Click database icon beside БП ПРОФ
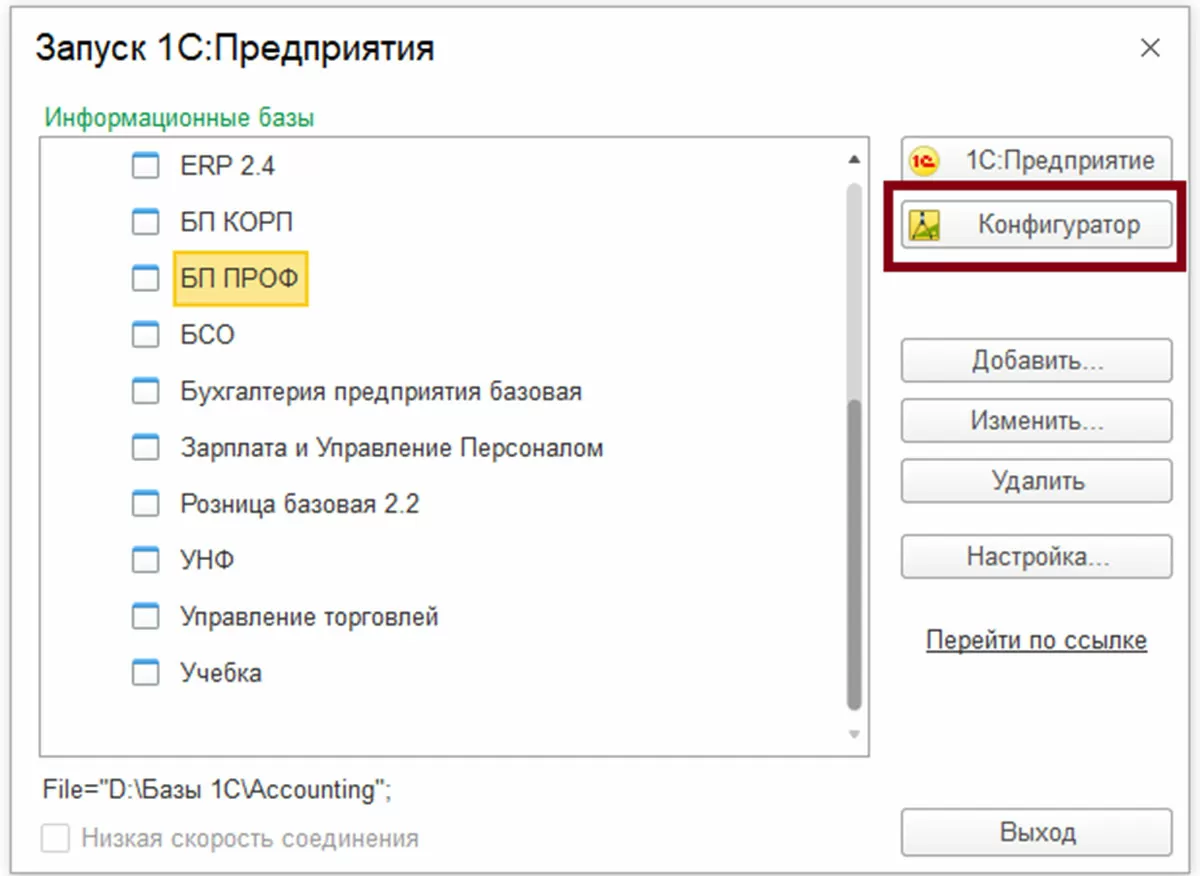The height and width of the screenshot is (876, 1200). click(x=146, y=278)
